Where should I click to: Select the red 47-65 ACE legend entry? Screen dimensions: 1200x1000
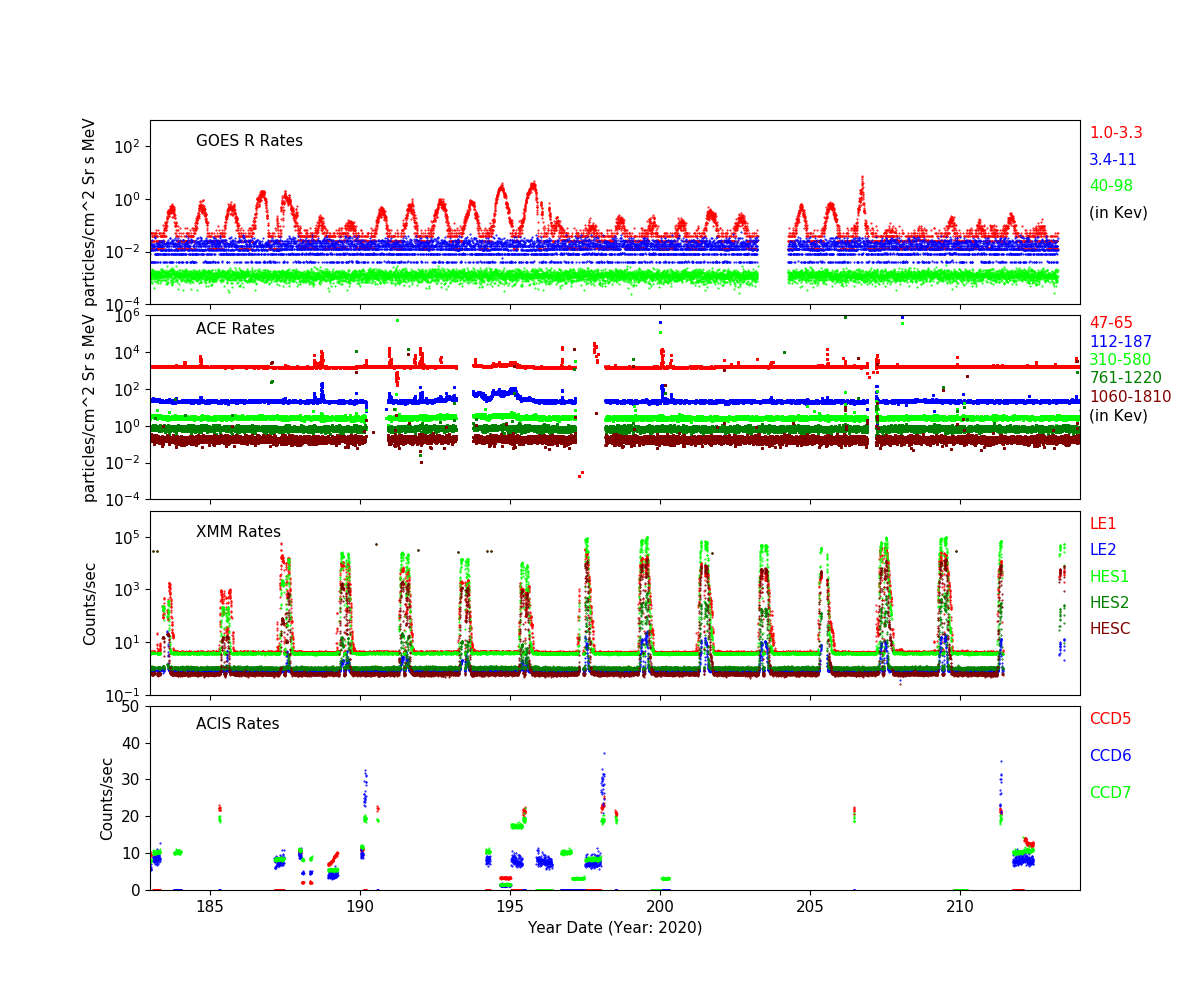1111,323
